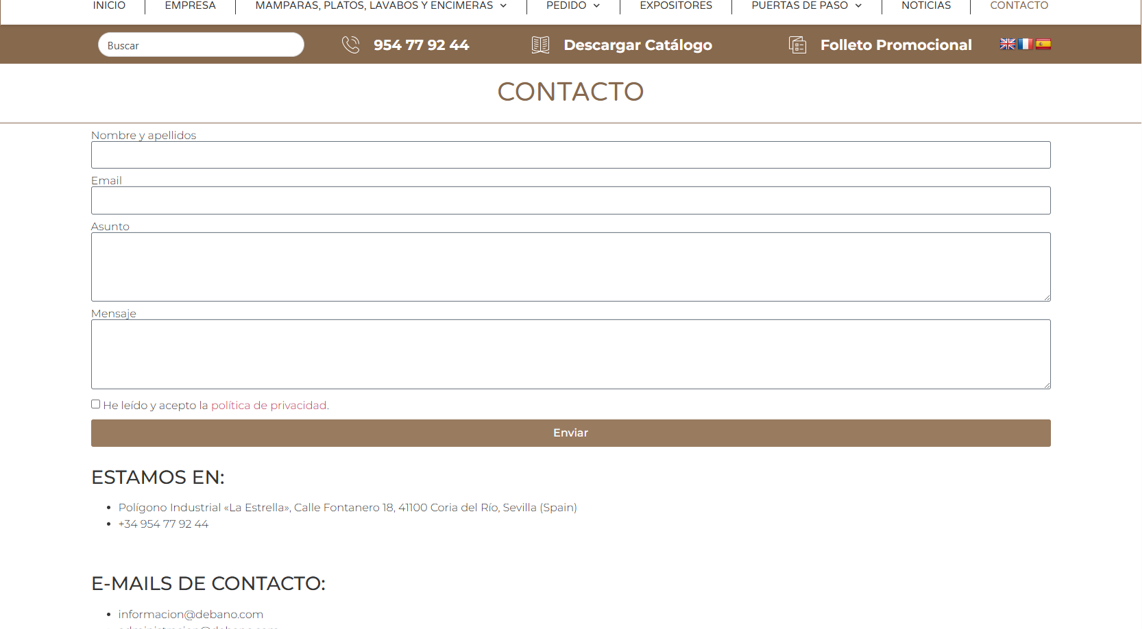Tick the privacy policy acceptance checkbox
This screenshot has width=1142, height=629.
[96, 404]
